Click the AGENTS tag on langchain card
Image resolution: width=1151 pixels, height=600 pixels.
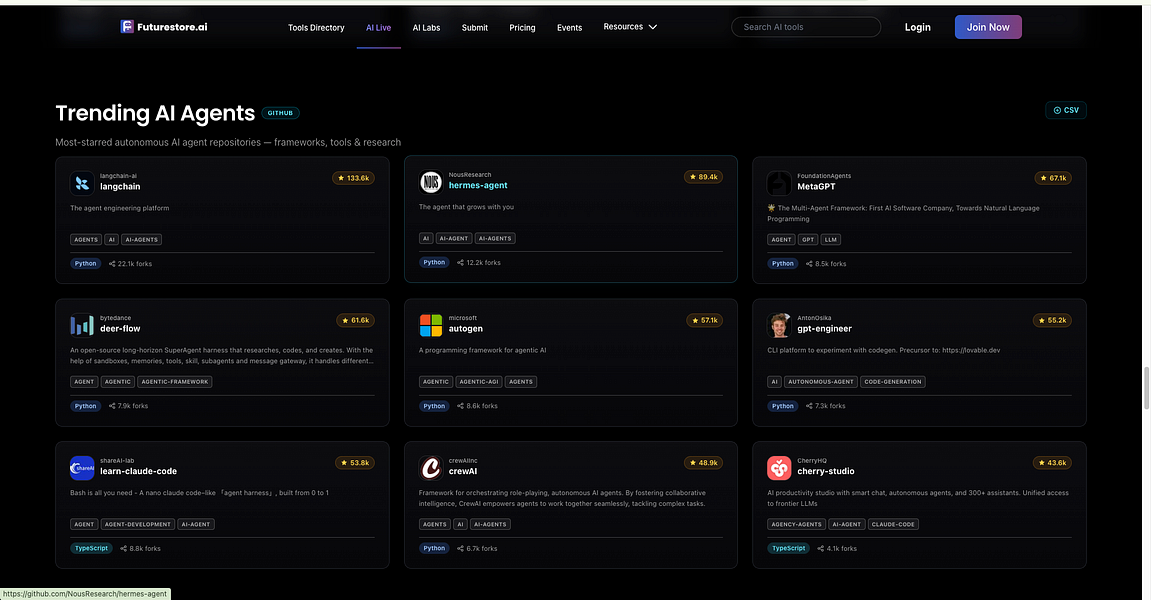[86, 239]
